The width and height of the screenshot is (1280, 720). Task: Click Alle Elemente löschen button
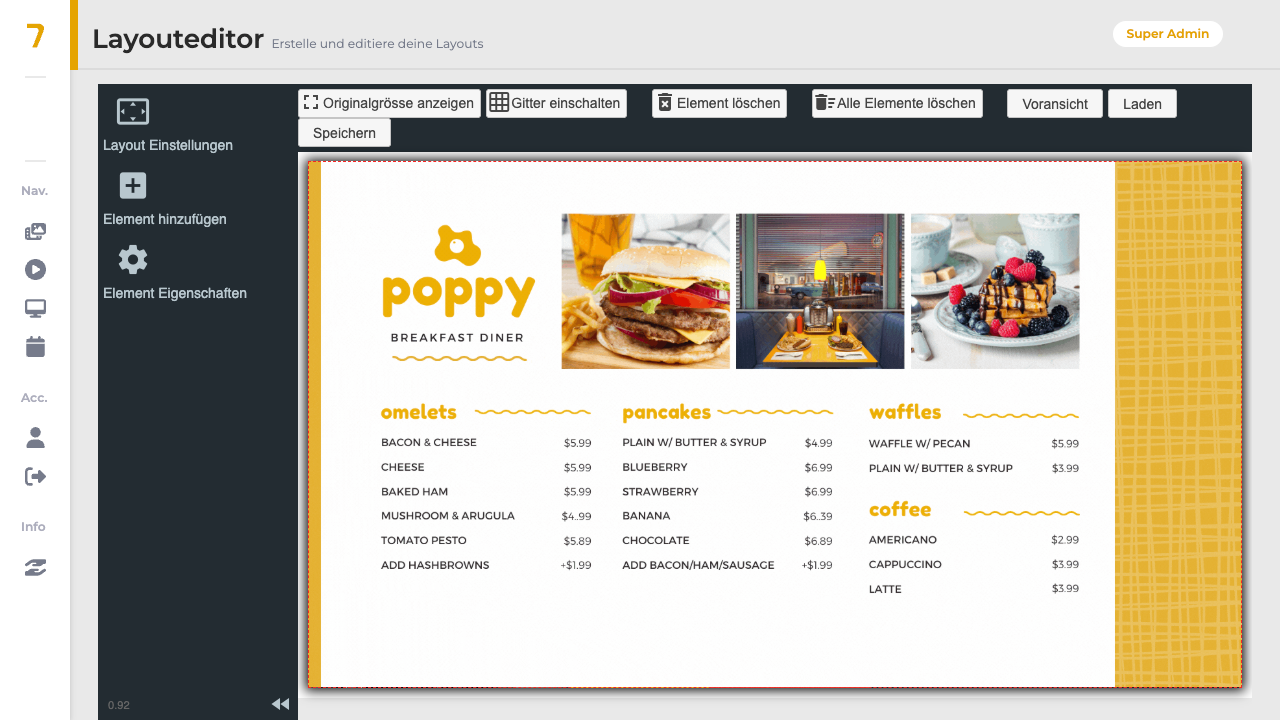(x=897, y=103)
